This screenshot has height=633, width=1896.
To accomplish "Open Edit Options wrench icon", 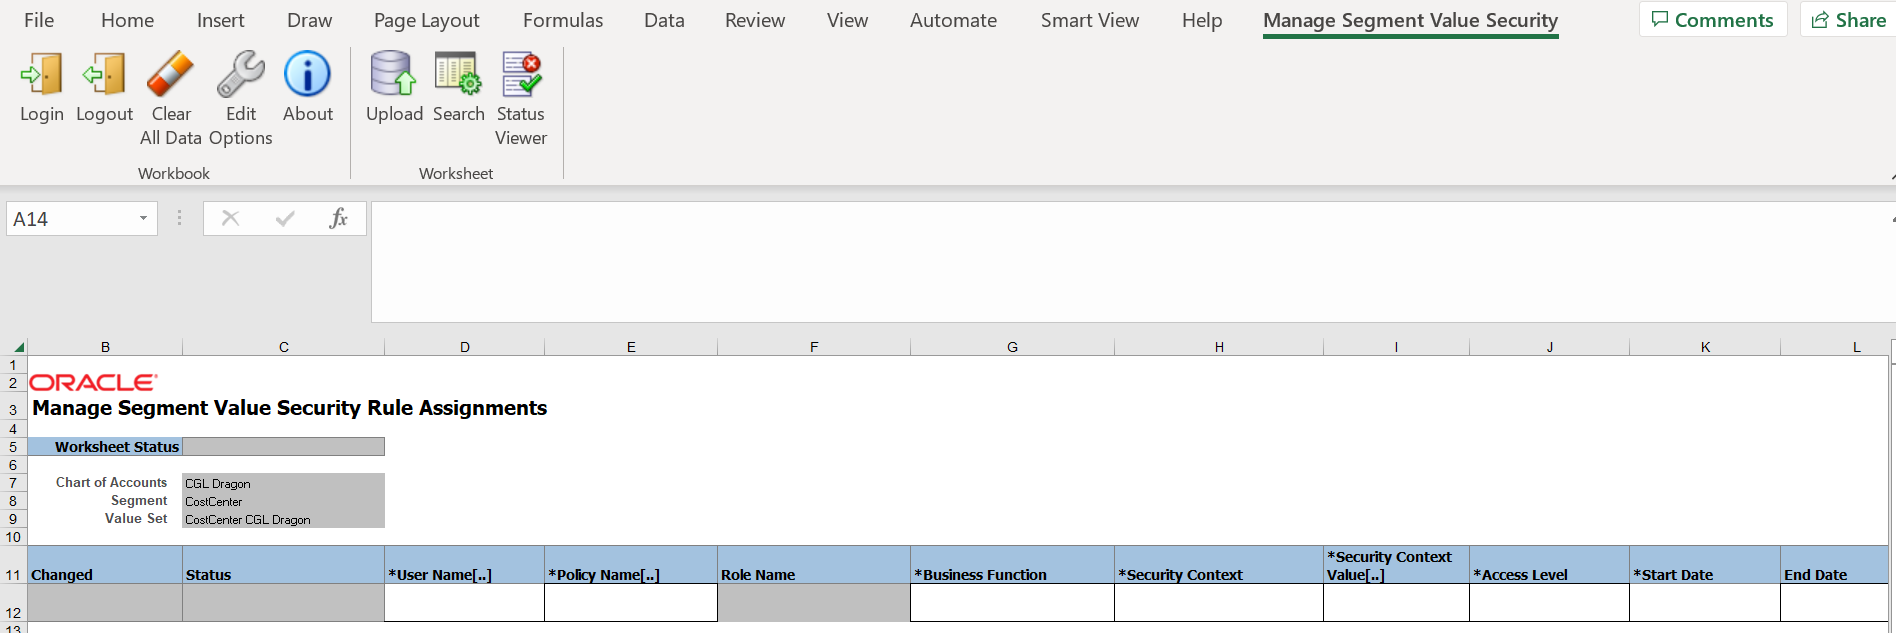I will point(241,75).
